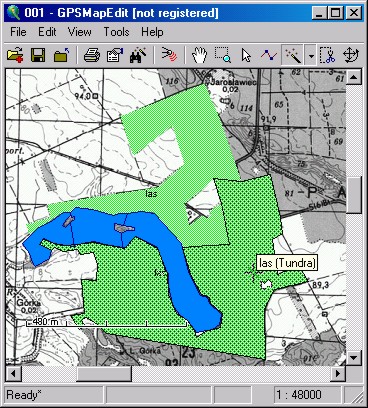Click the 480 m scale bar label
Viewport: 368px width, 408px height.
45,322
